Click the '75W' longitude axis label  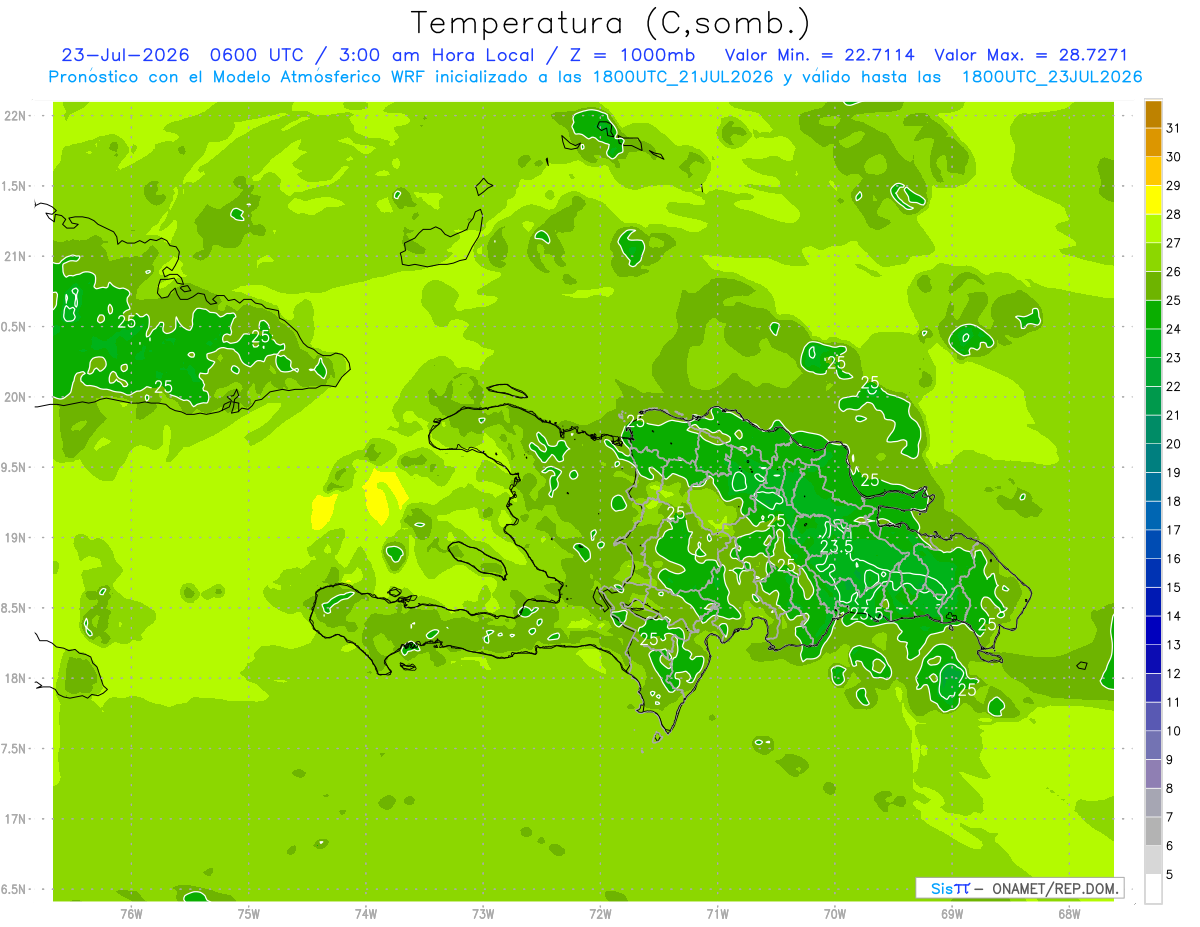click(x=249, y=914)
